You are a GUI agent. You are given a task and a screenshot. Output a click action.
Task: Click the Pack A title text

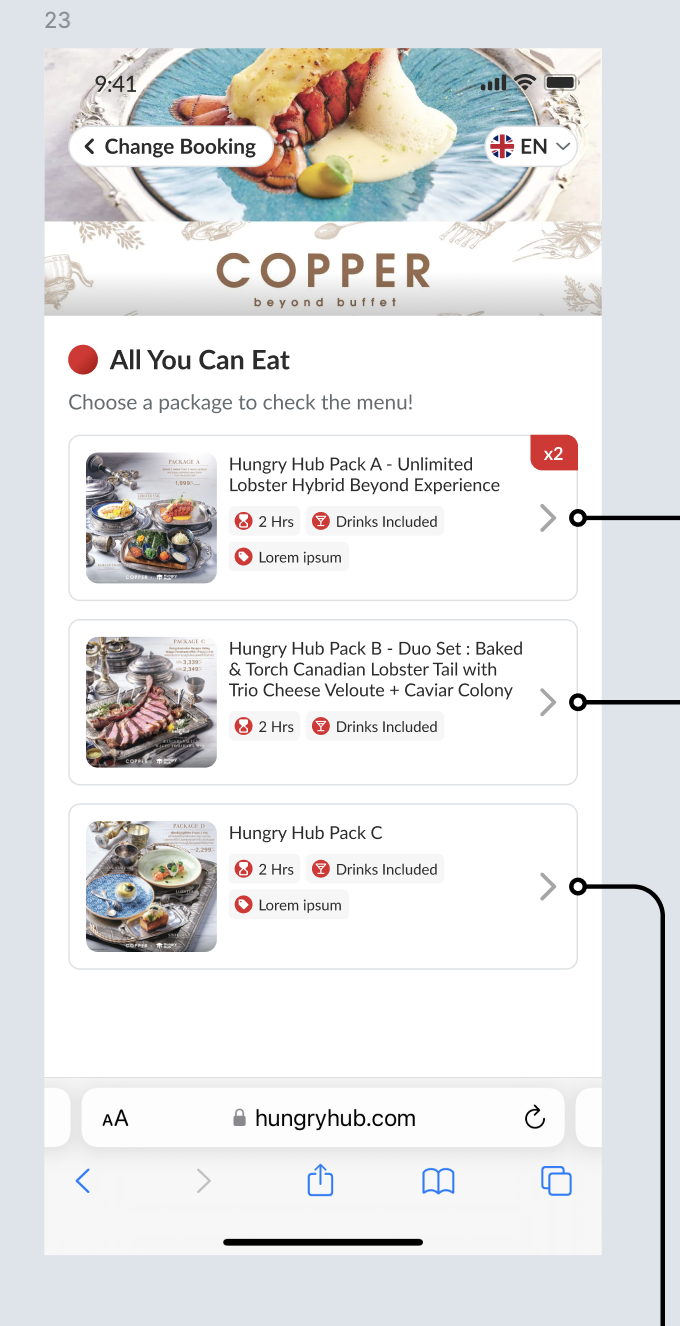pyautogui.click(x=364, y=474)
